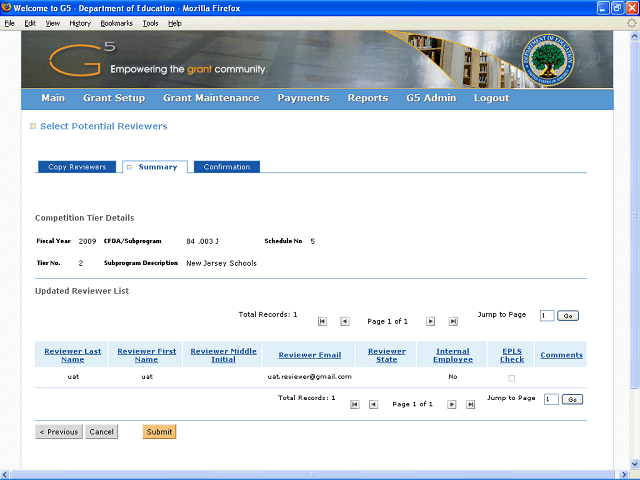Click Firefox icon in title bar
This screenshot has width=640, height=480.
6,8
